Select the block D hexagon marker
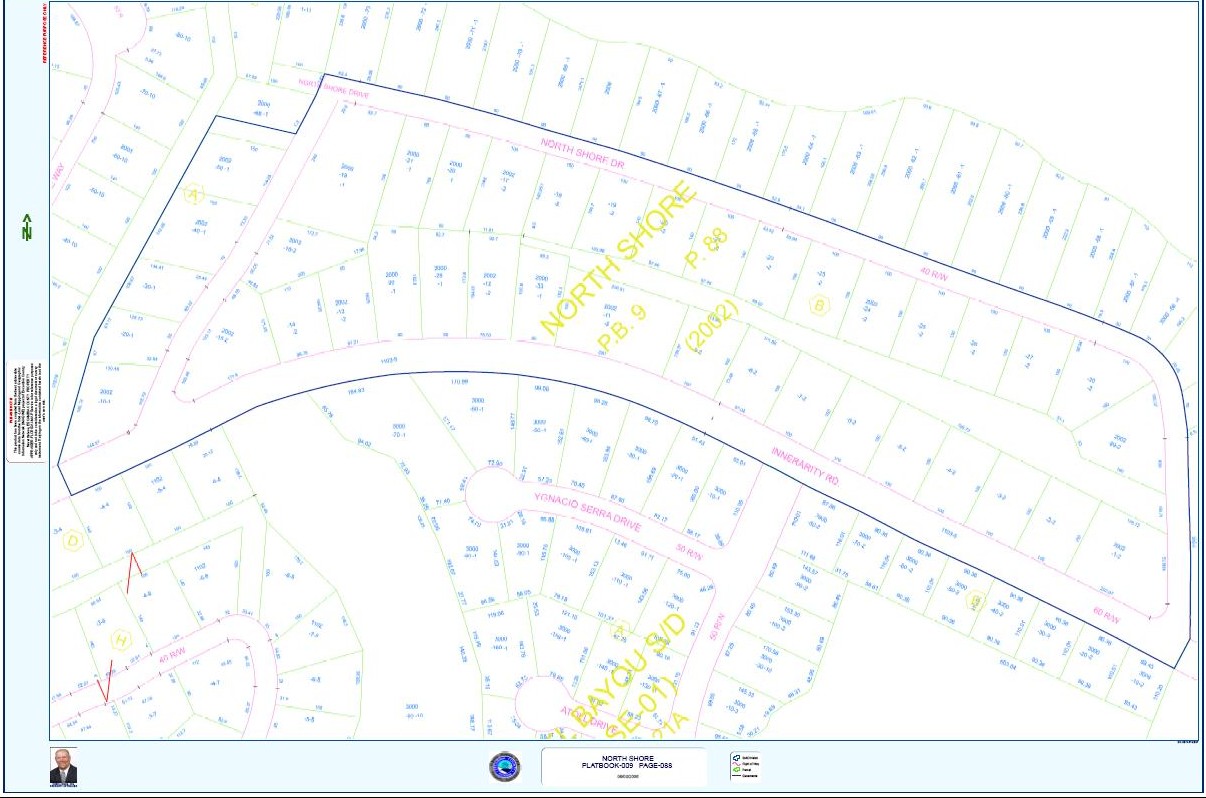 click(72, 542)
